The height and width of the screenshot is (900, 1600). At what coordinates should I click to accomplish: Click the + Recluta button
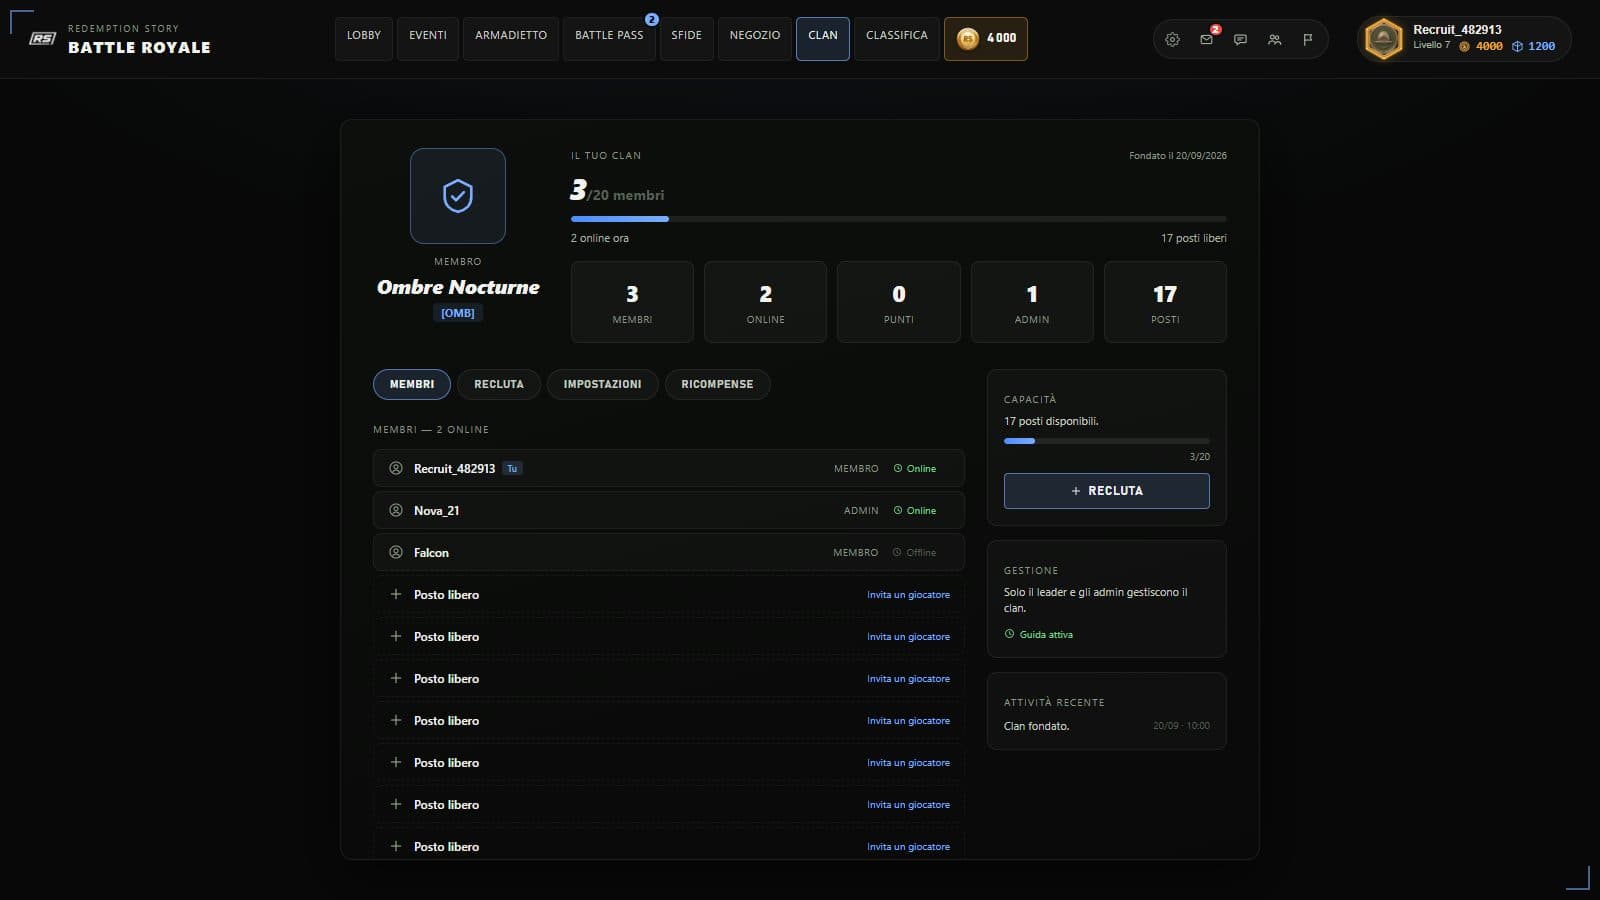point(1107,491)
